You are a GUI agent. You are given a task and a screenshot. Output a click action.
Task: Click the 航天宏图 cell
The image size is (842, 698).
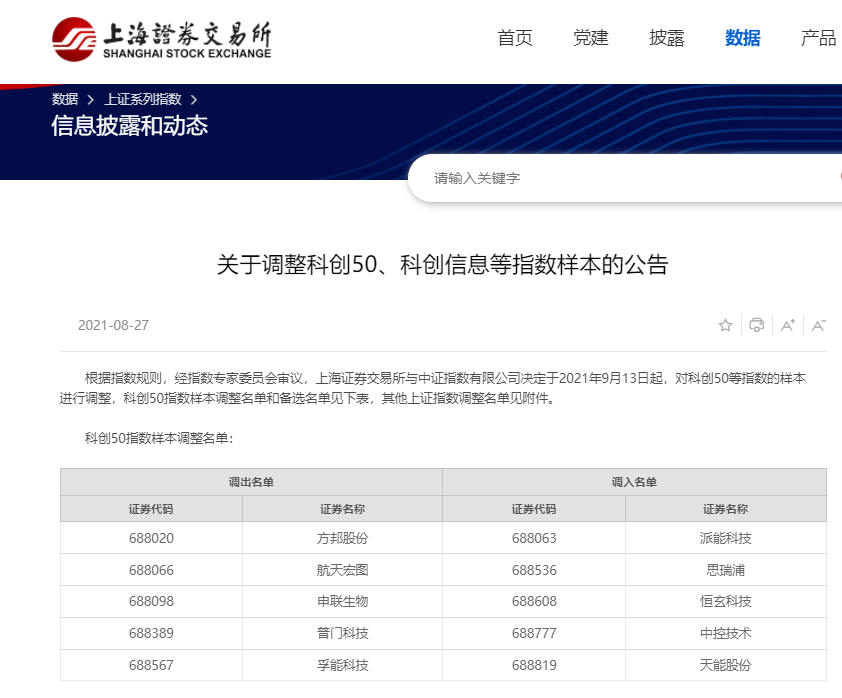[343, 570]
